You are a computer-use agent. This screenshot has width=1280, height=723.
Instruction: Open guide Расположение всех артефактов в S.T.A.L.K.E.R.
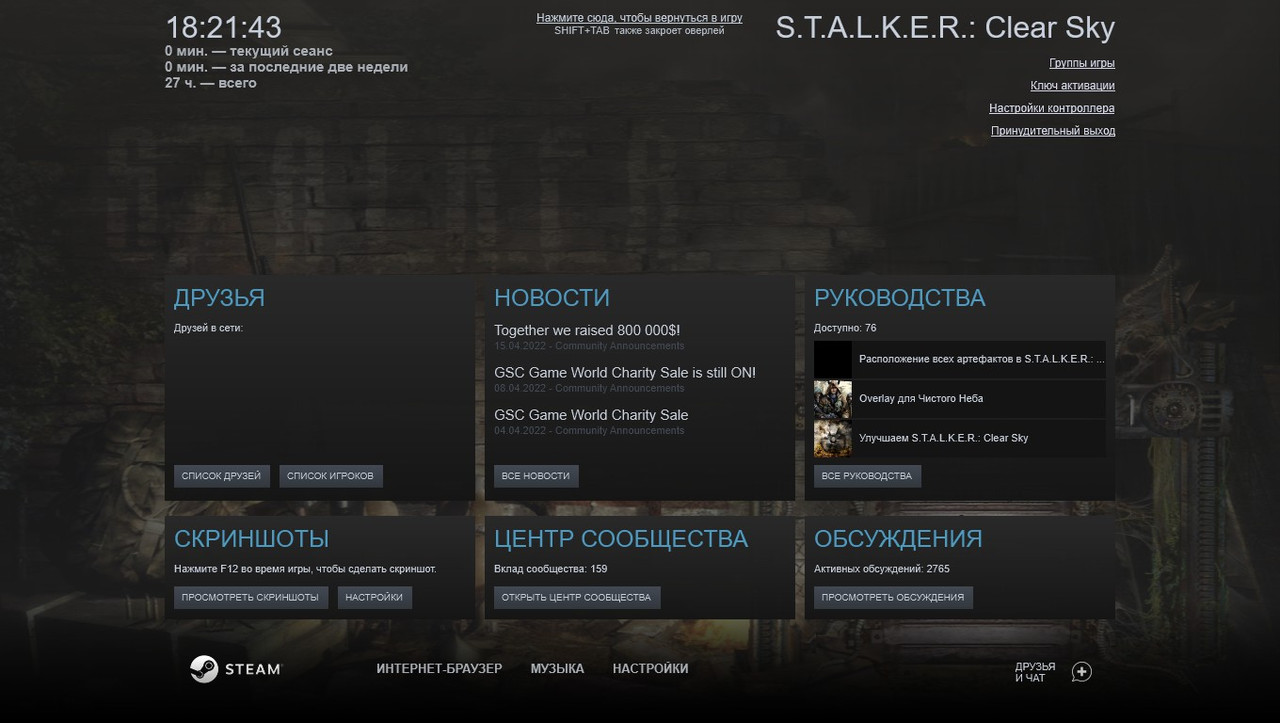coord(960,359)
